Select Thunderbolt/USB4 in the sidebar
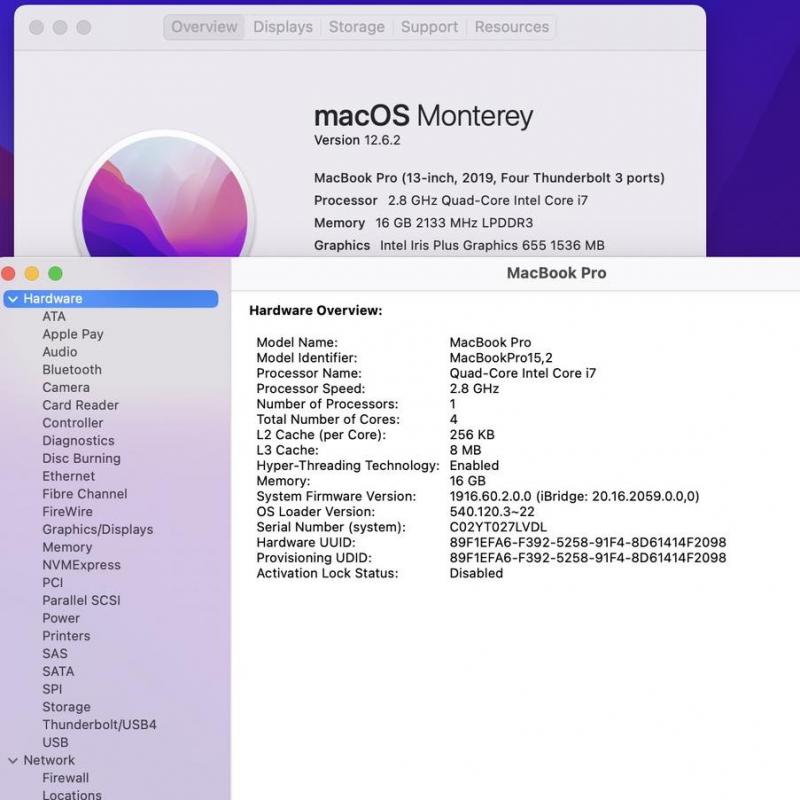Screen dimensions: 800x800 tap(99, 725)
